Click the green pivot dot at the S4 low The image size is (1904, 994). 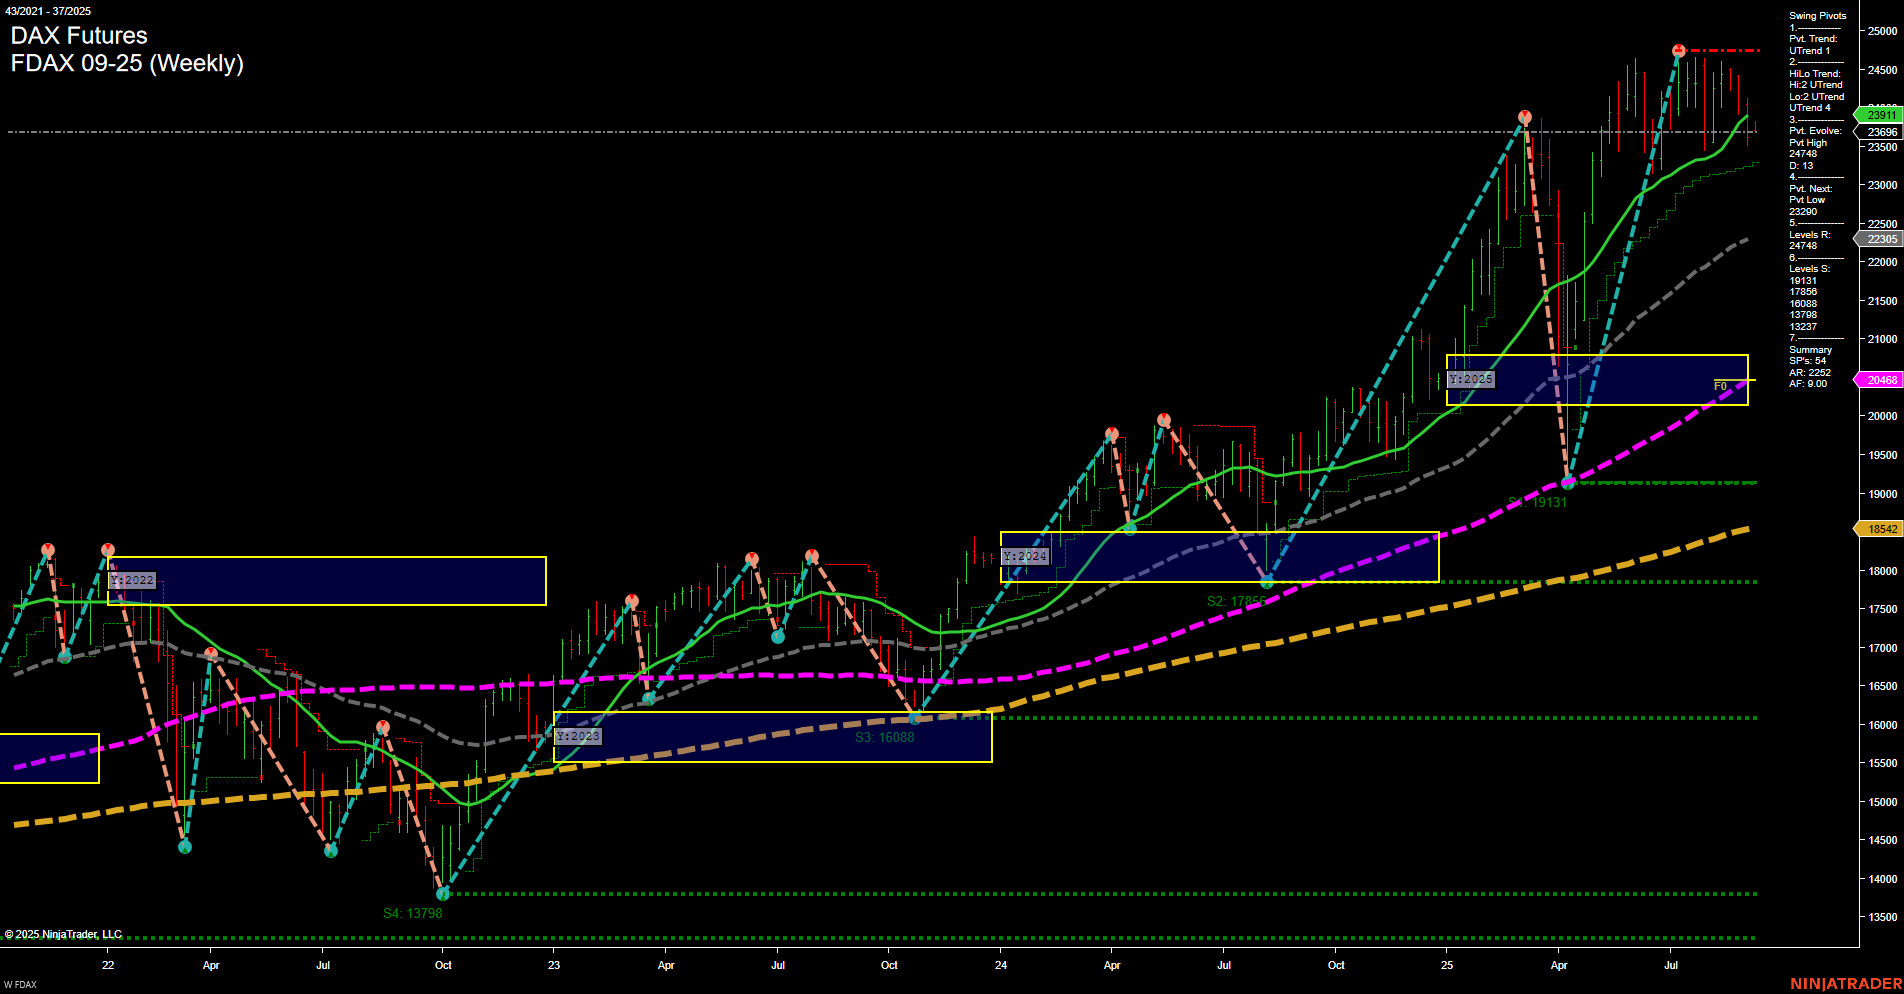pyautogui.click(x=443, y=894)
